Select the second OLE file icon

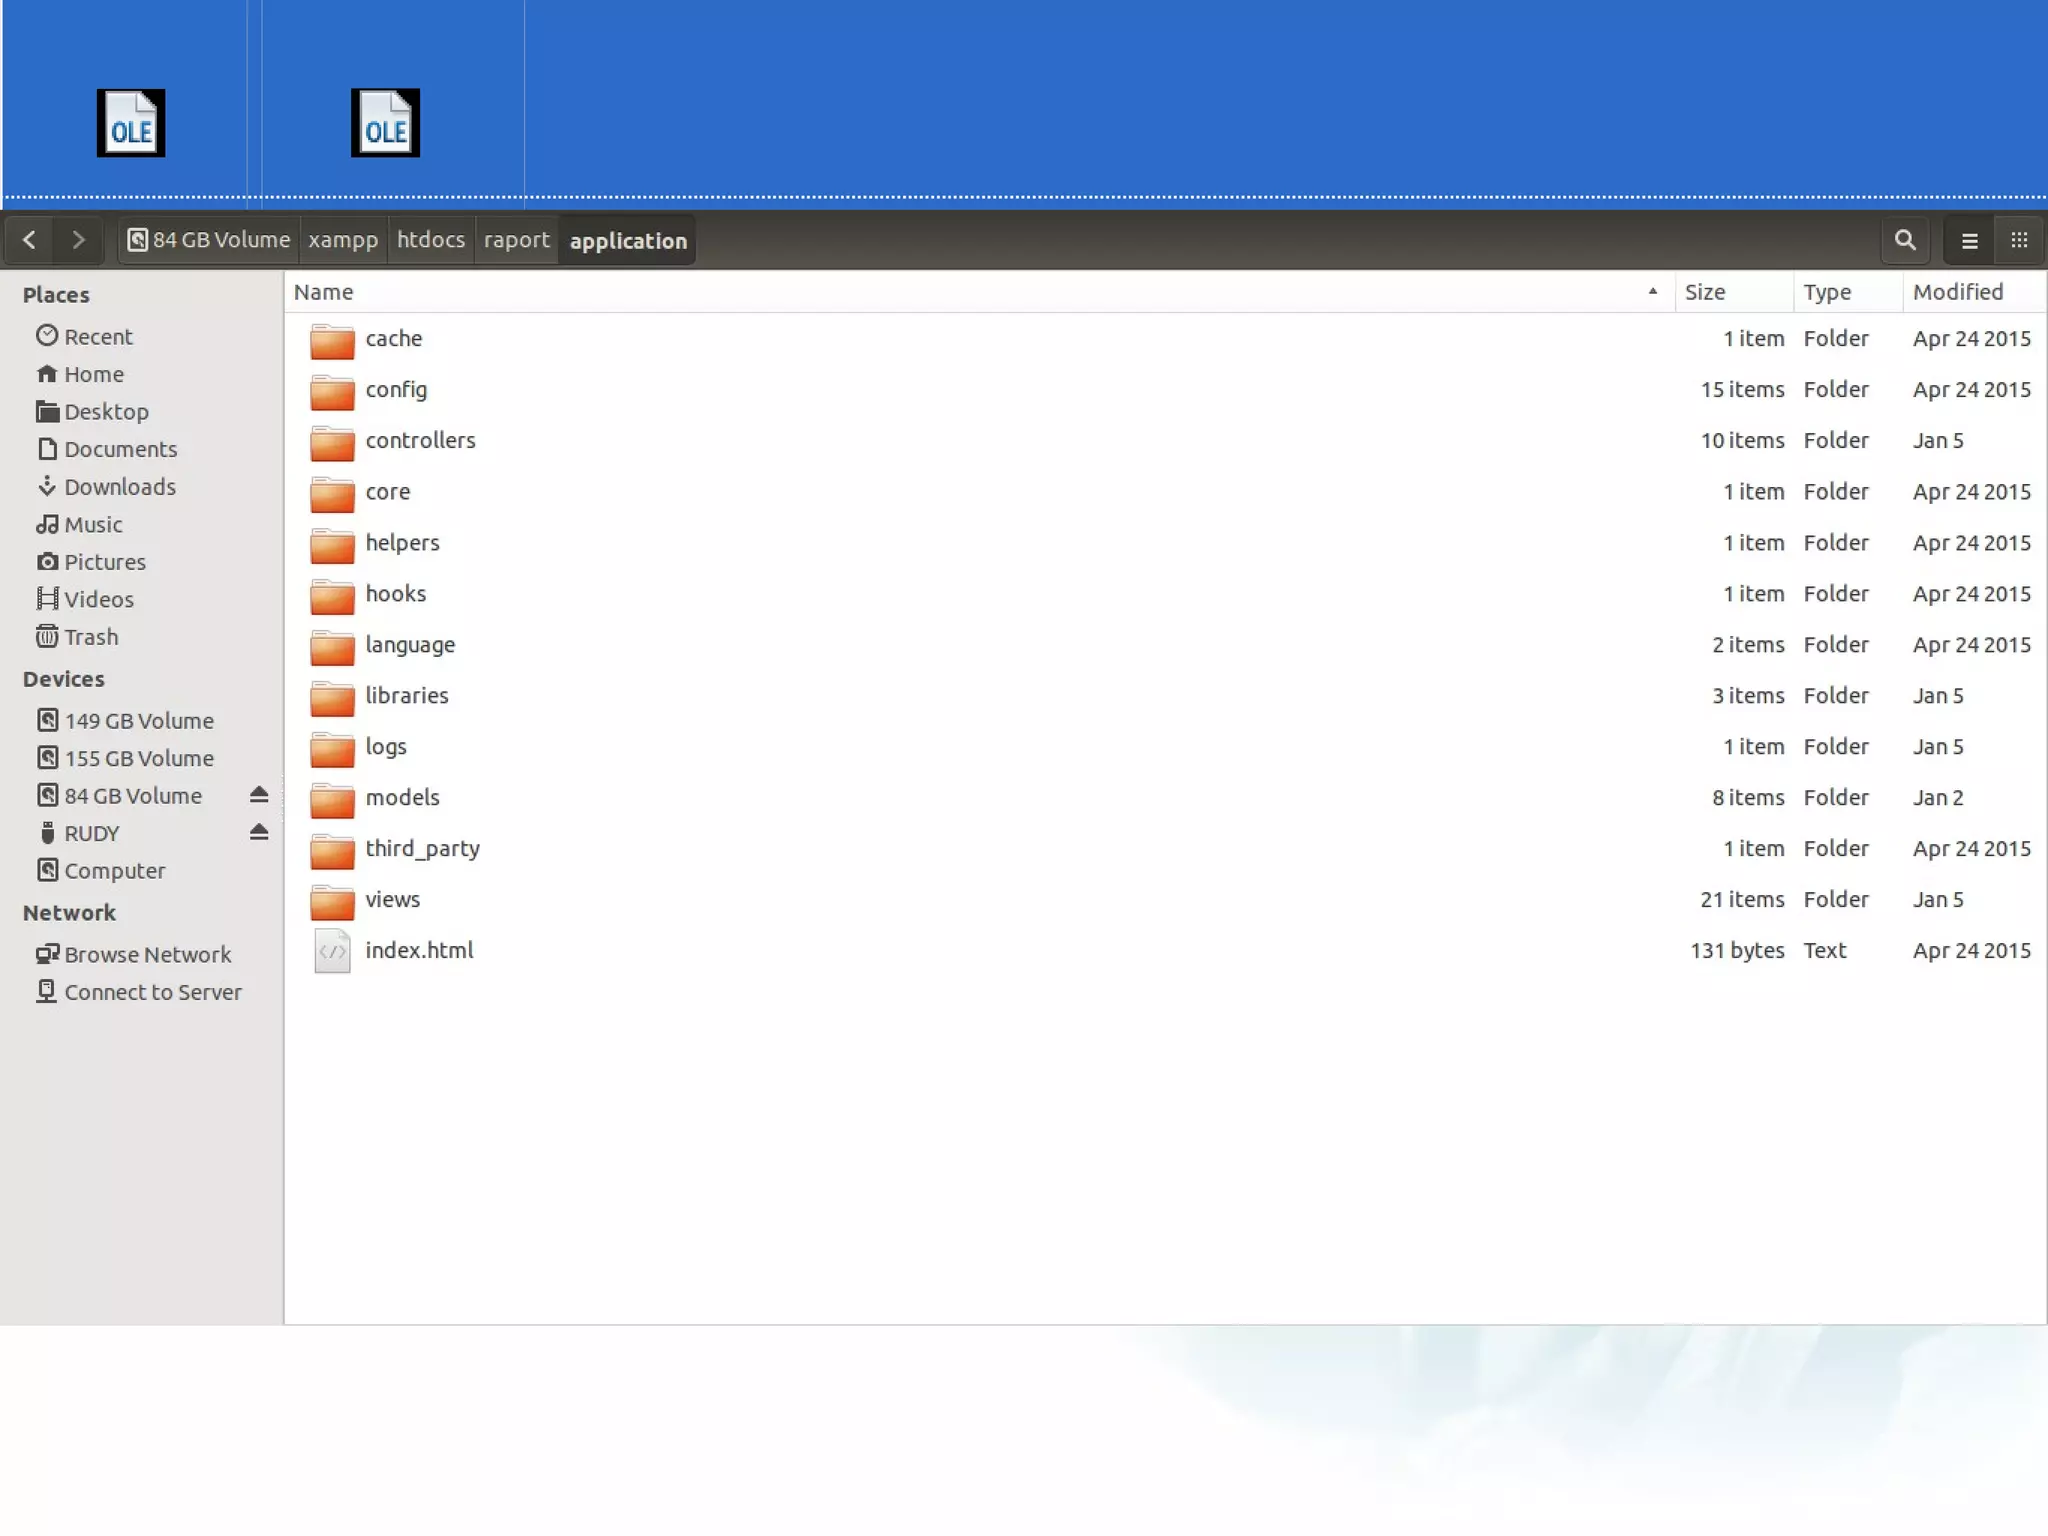pos(385,124)
